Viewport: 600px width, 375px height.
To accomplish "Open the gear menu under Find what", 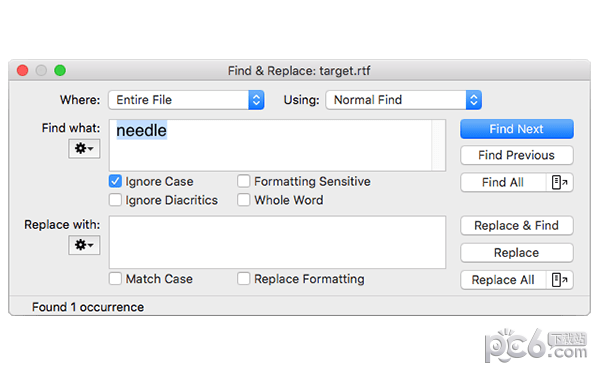I will pyautogui.click(x=84, y=148).
